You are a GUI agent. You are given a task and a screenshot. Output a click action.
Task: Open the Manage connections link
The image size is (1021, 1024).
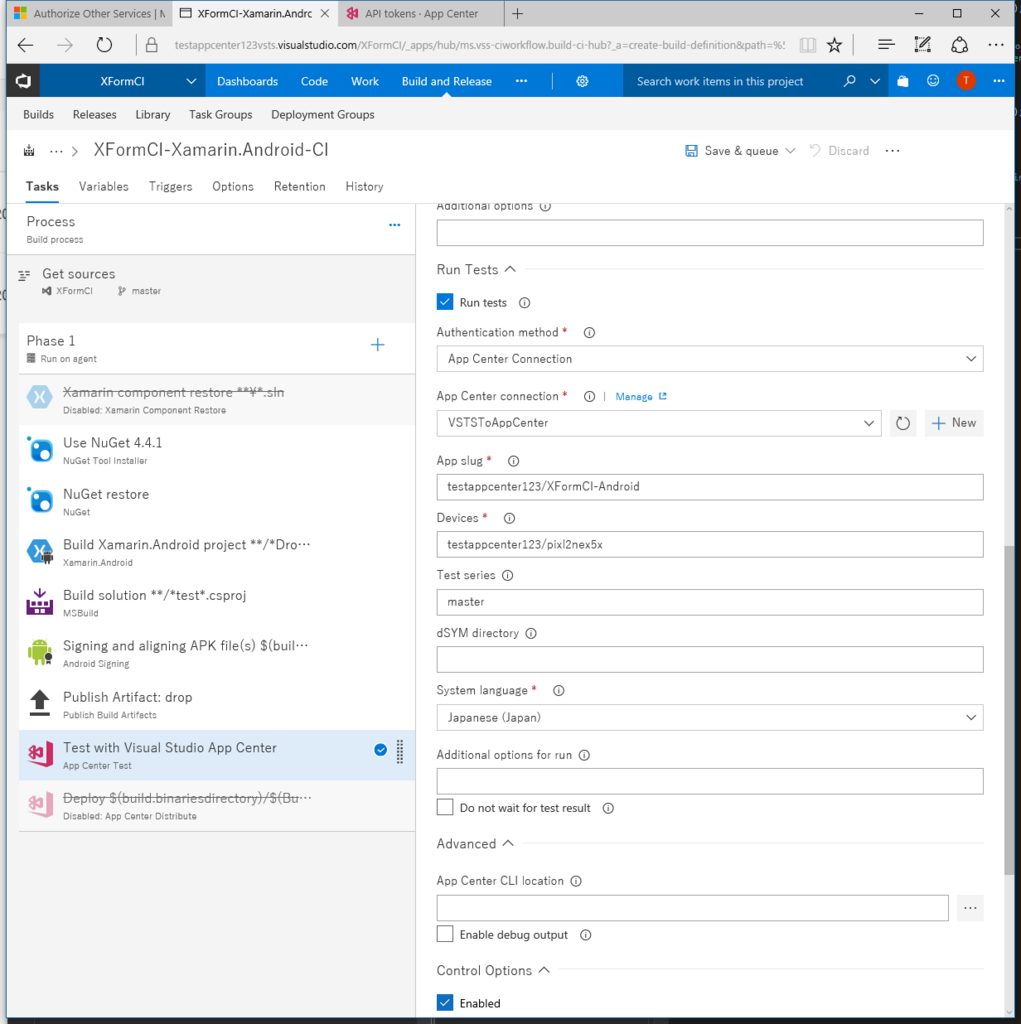(641, 396)
